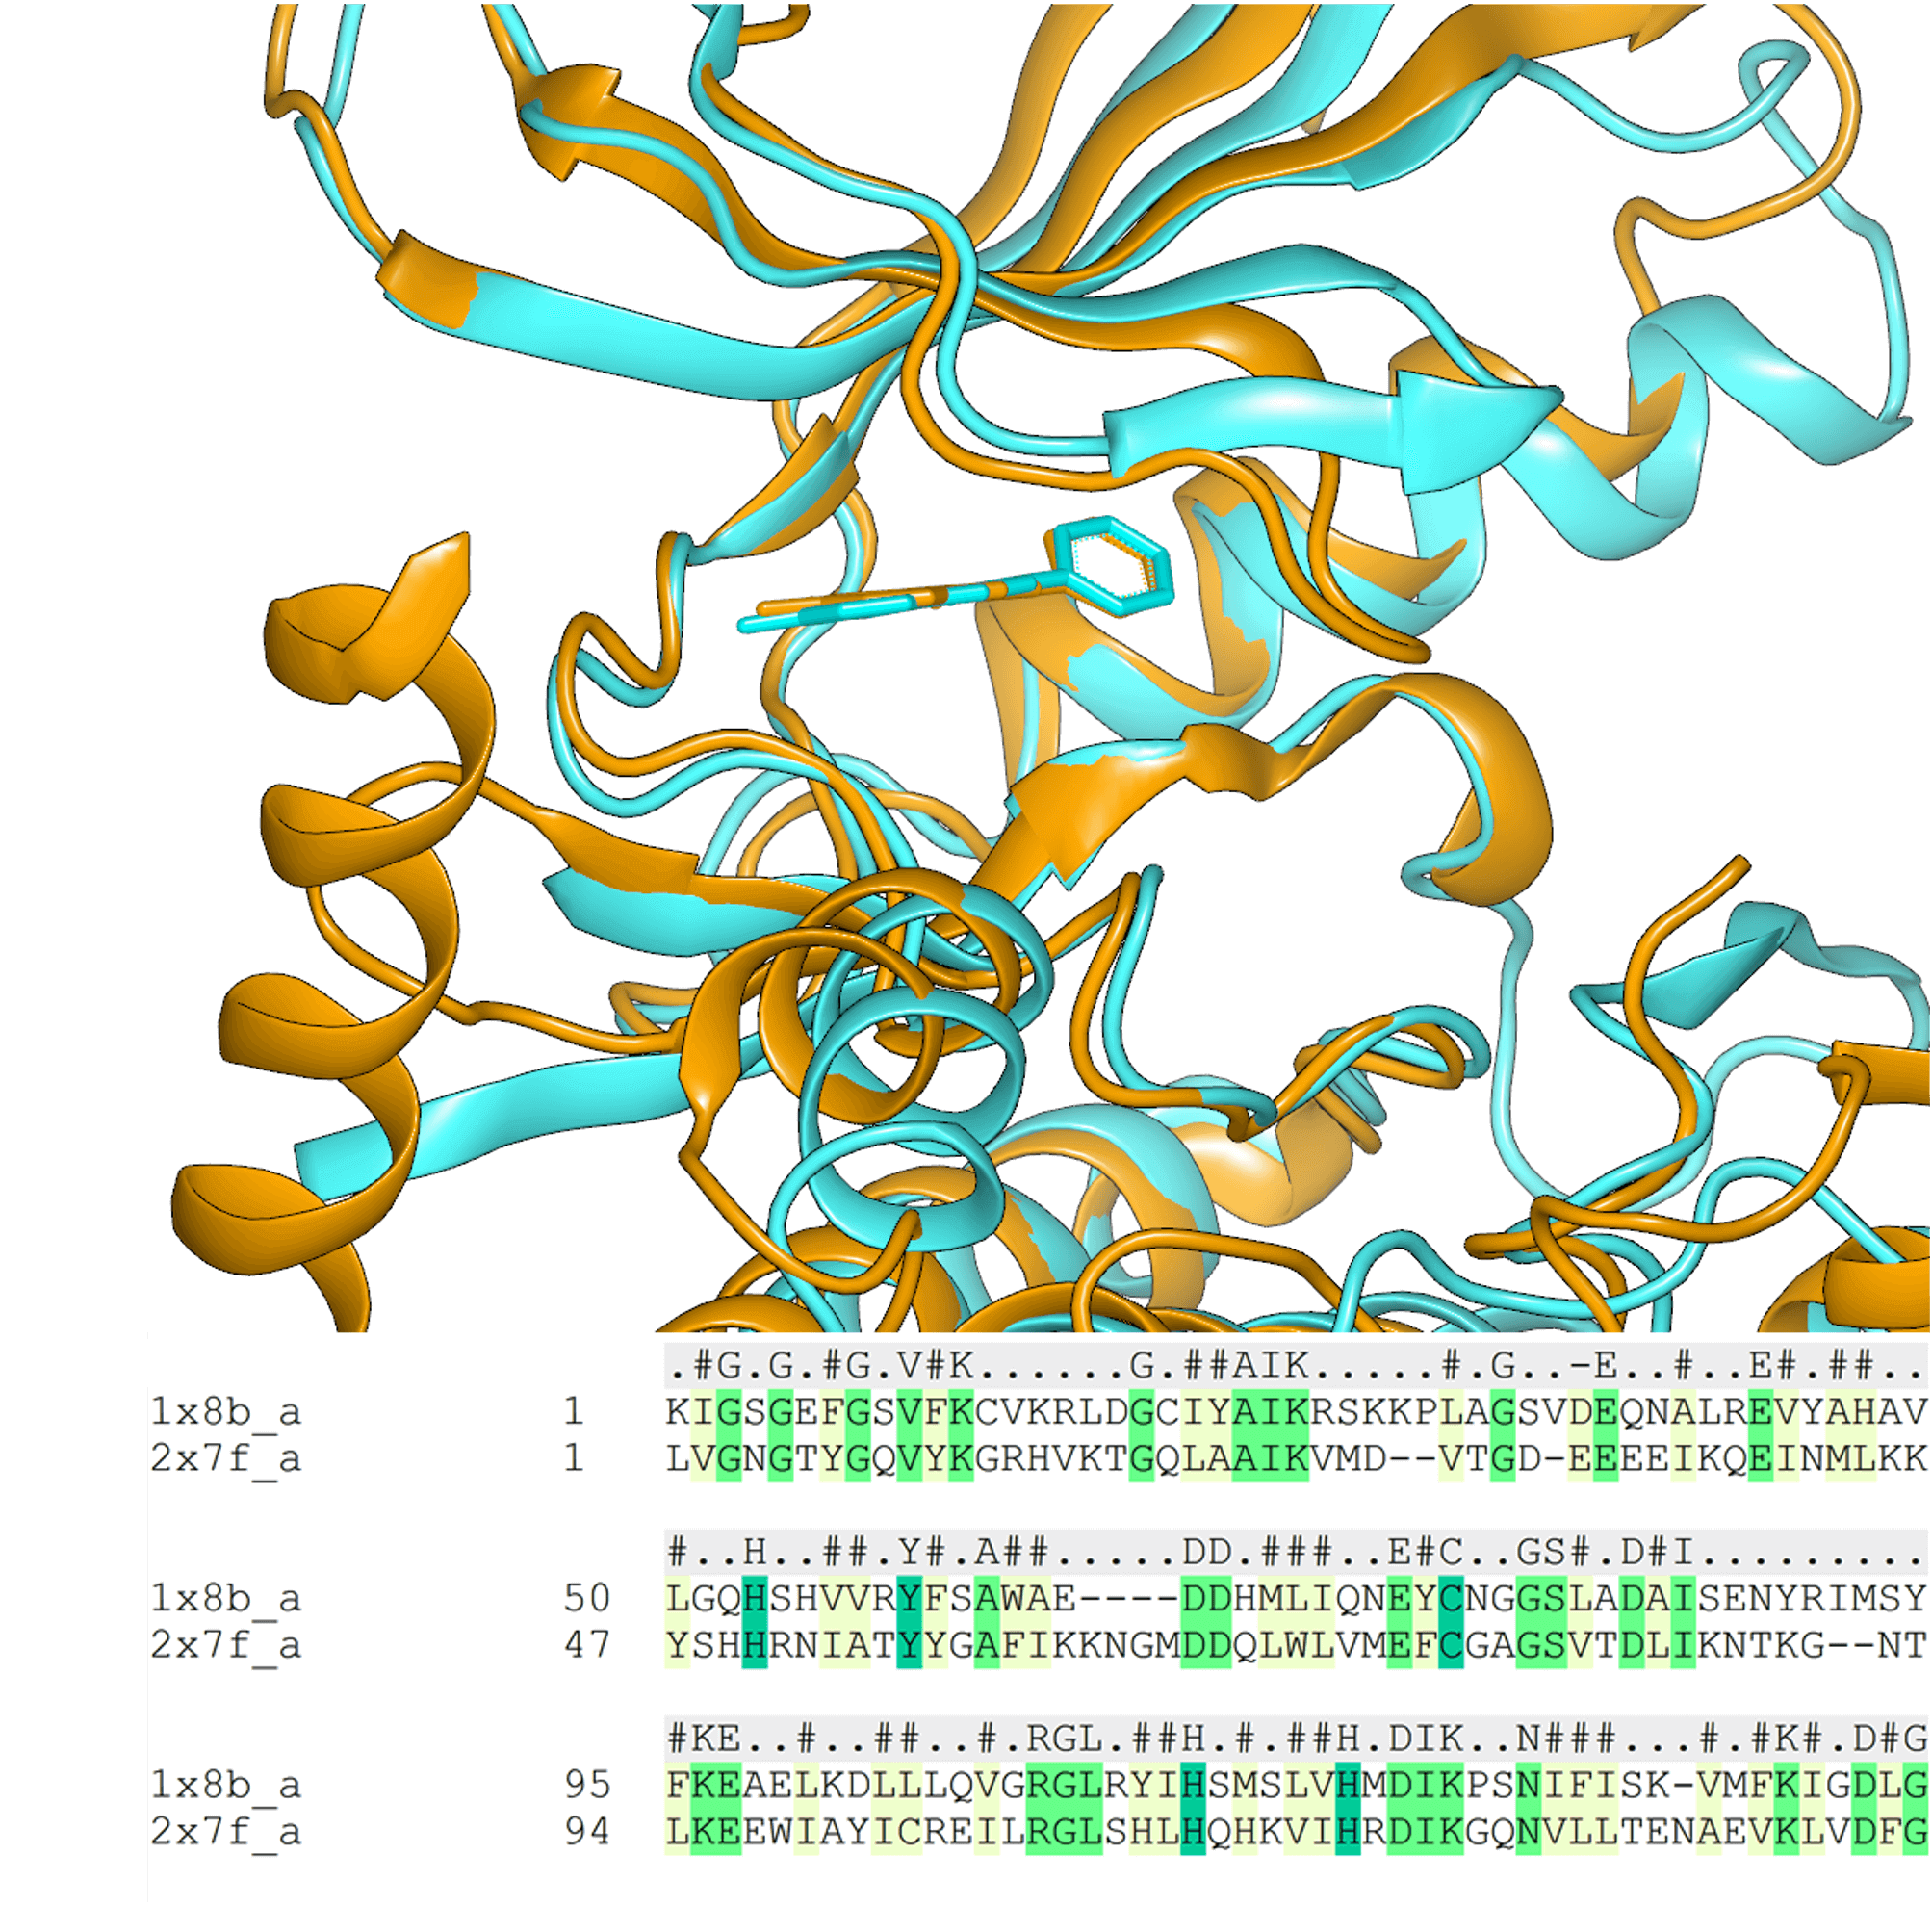Click number 1 on the KIGSGEFG row

[573, 1411]
